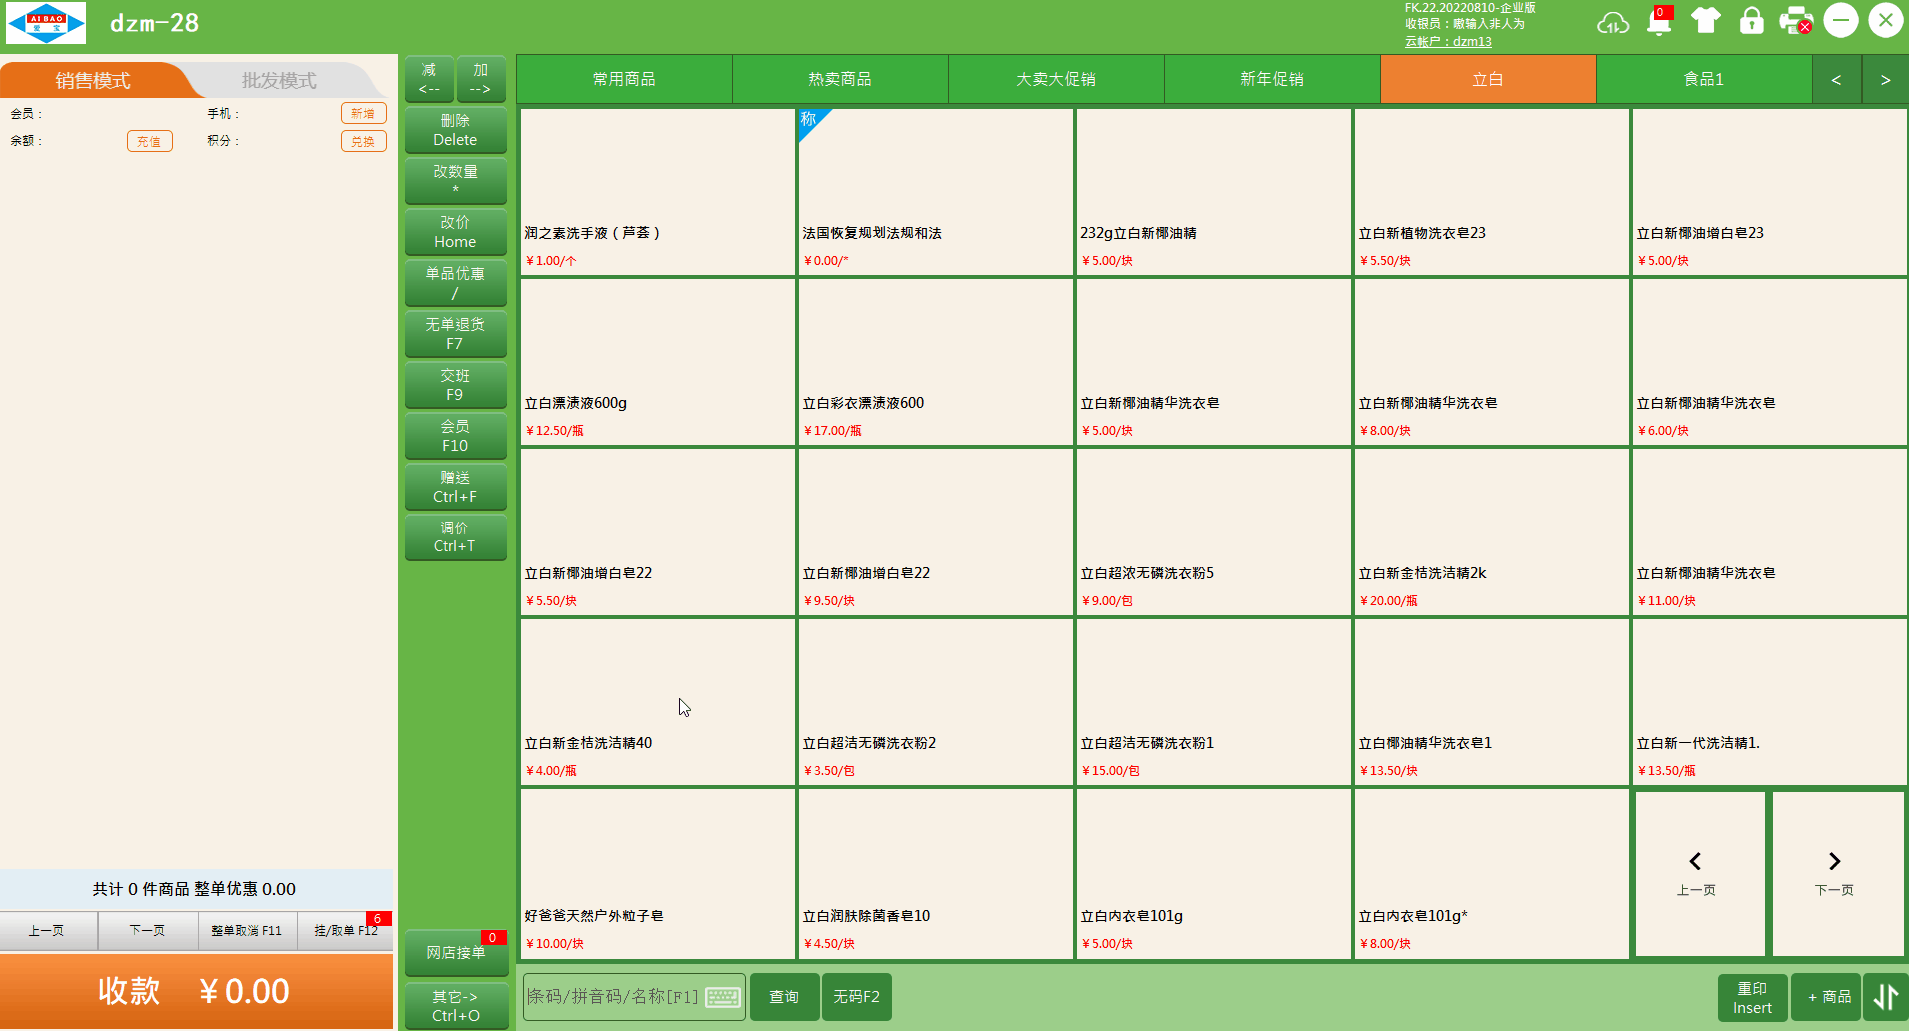Click the t-shirt skin theme icon
The height and width of the screenshot is (1031, 1909).
[x=1706, y=21]
